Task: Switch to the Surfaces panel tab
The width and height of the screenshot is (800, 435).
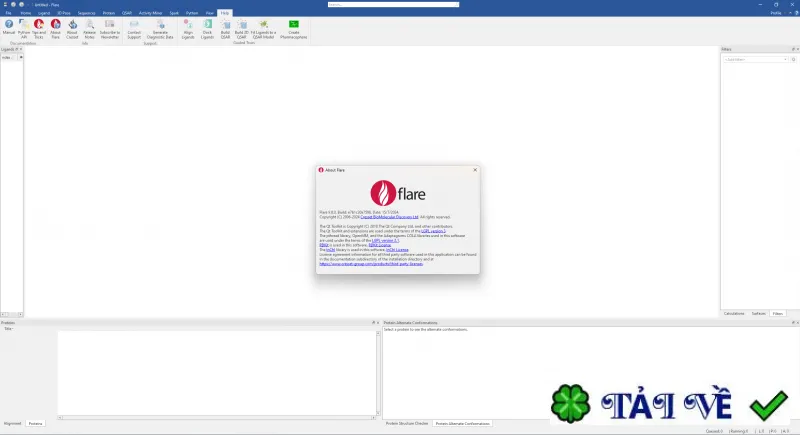Action: tap(758, 314)
